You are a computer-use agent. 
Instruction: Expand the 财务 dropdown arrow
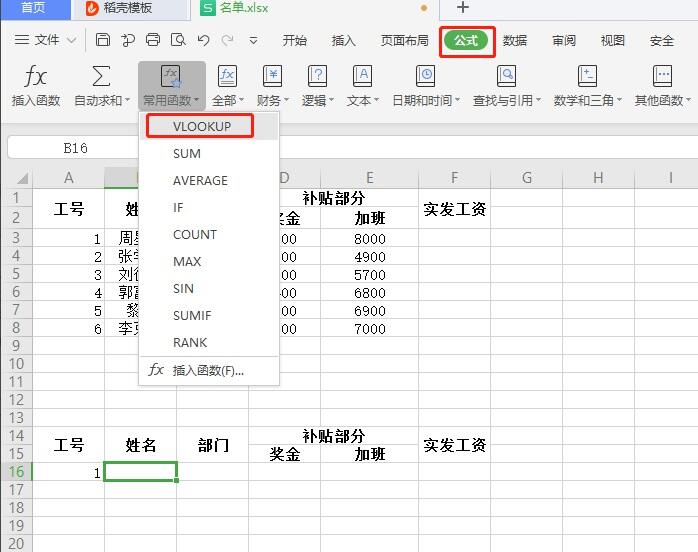(286, 100)
